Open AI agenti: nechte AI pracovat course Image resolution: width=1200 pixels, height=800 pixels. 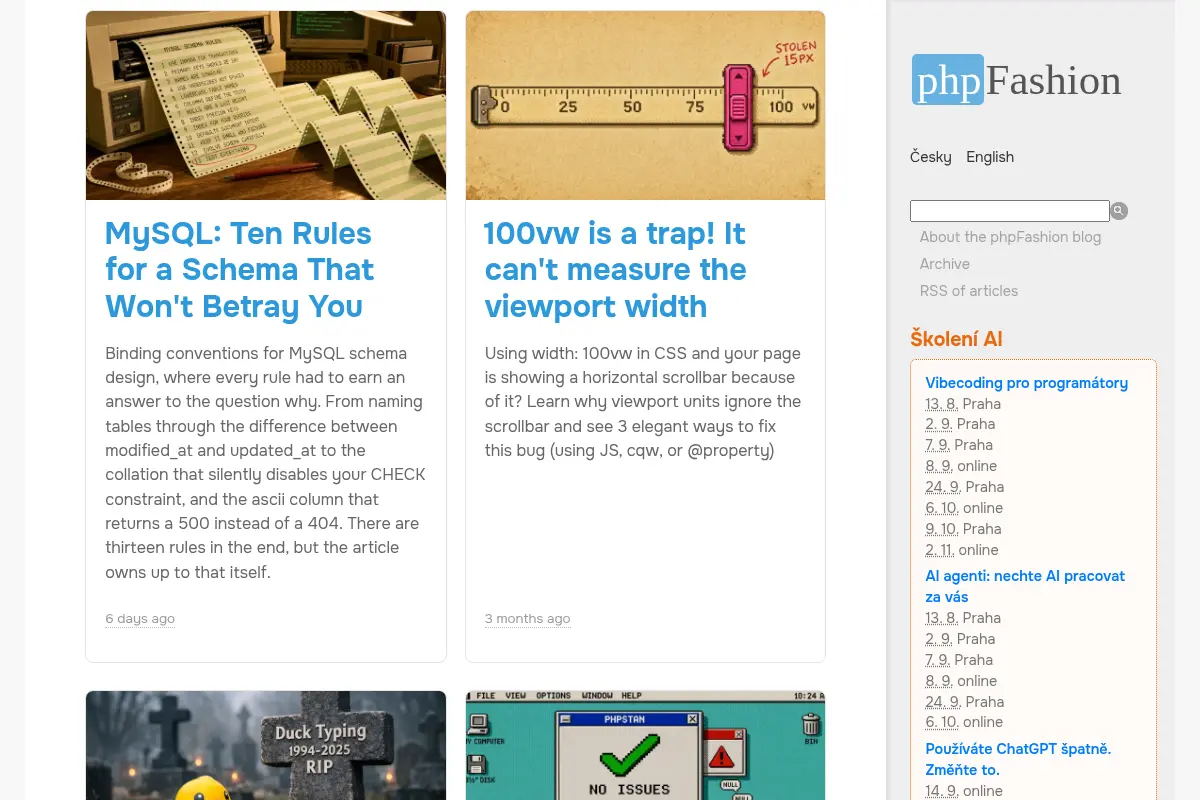coord(1025,586)
